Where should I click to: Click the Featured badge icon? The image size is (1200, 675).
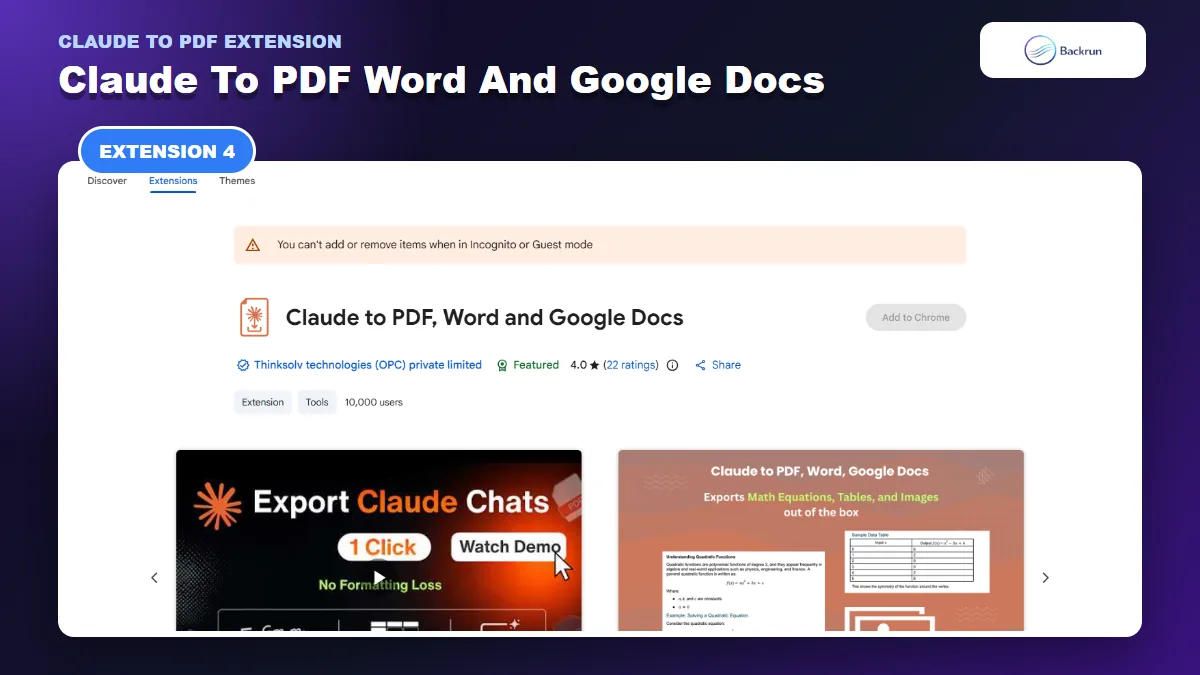point(503,365)
